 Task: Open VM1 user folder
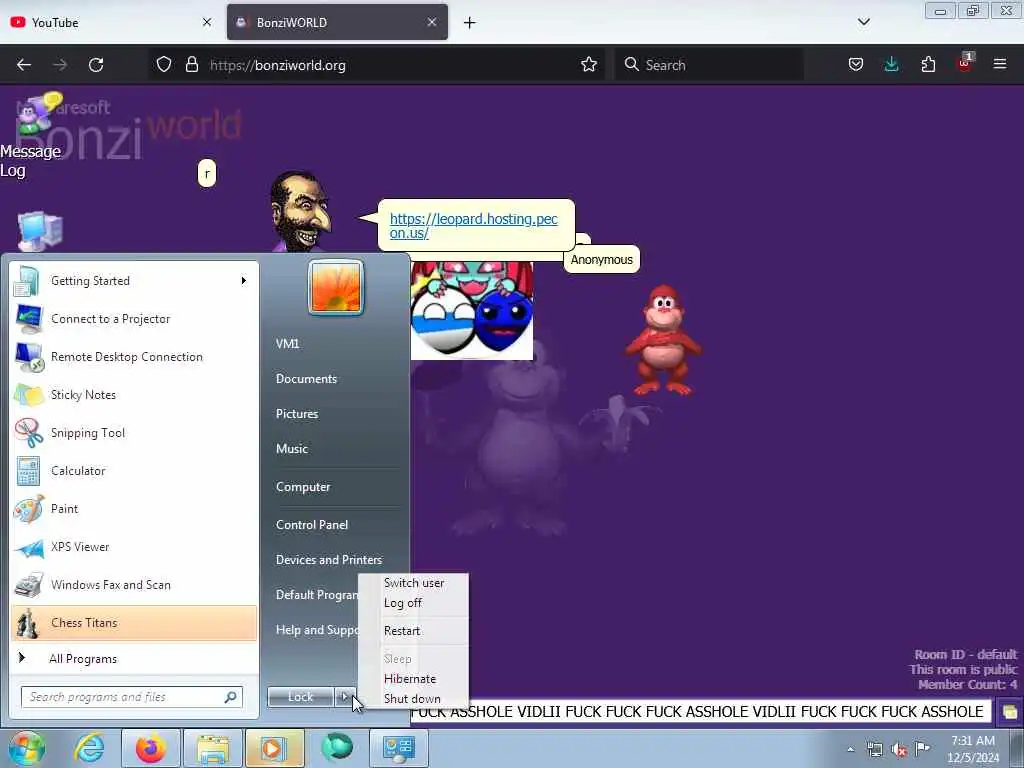click(287, 344)
